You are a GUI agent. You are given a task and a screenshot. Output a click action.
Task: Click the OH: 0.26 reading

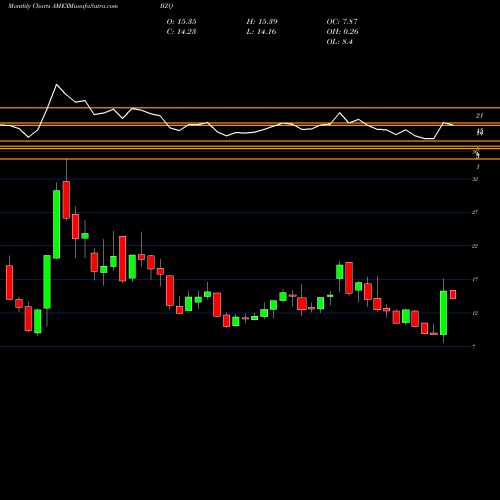(342, 32)
